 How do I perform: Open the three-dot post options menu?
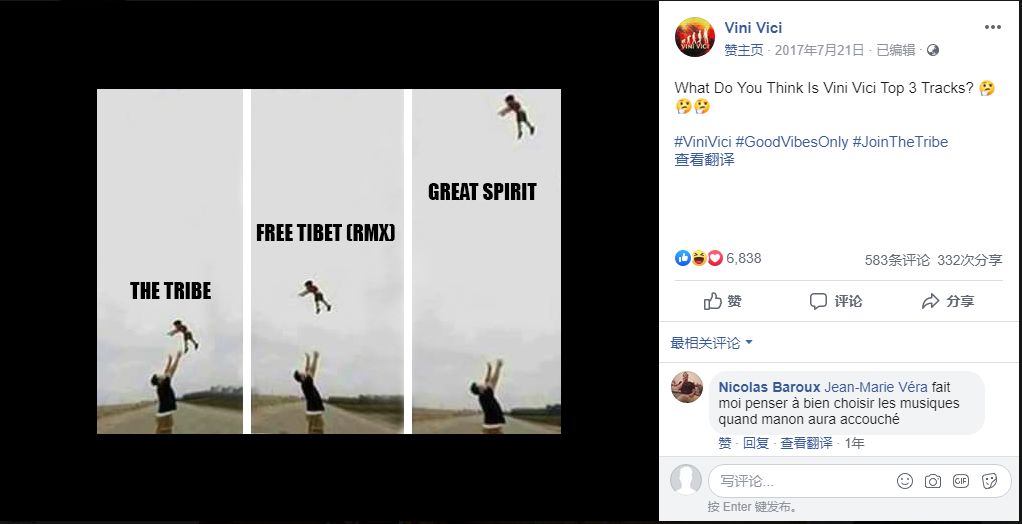click(x=992, y=27)
